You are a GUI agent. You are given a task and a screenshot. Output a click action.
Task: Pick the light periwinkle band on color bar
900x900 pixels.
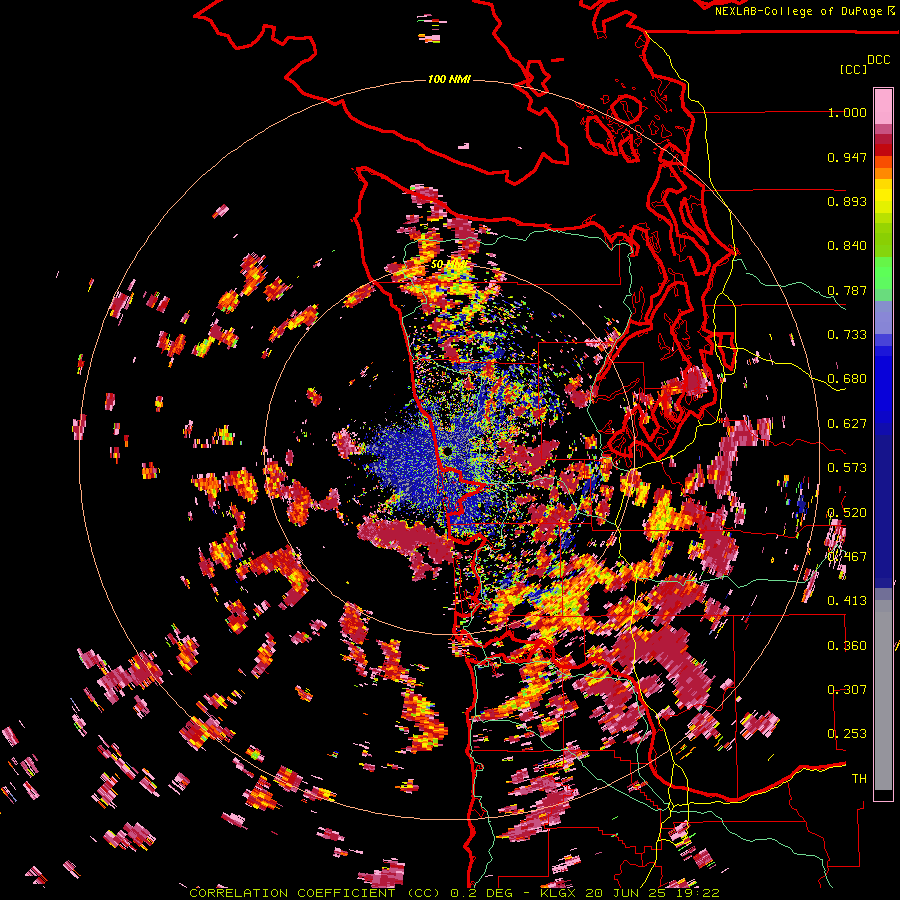click(x=883, y=317)
